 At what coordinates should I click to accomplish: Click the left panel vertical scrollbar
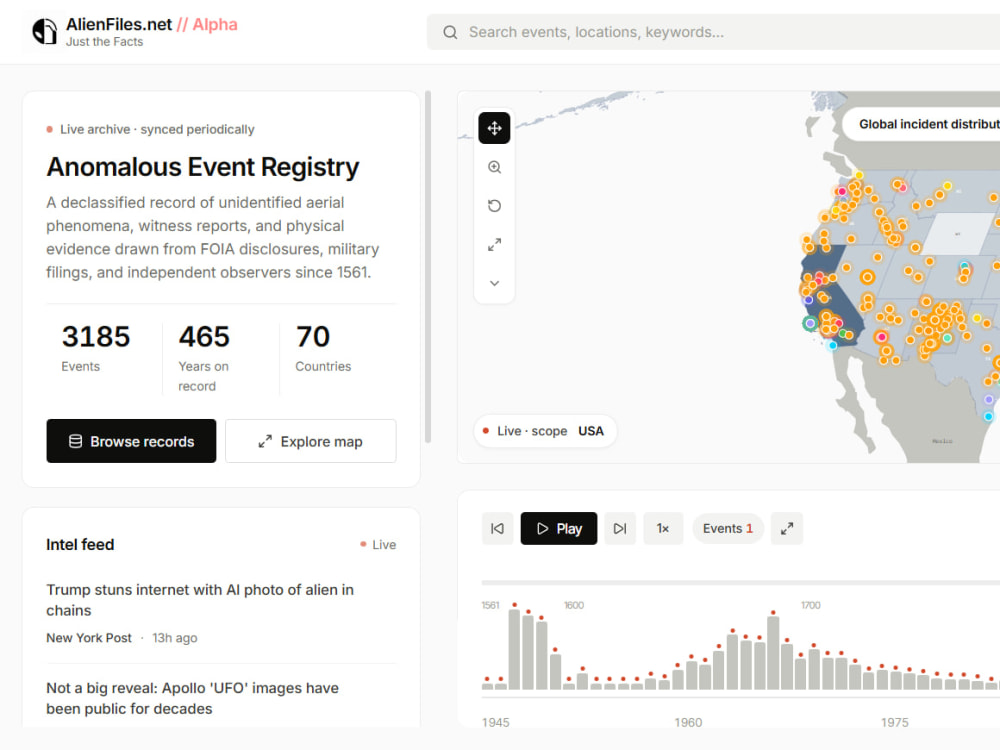(428, 267)
